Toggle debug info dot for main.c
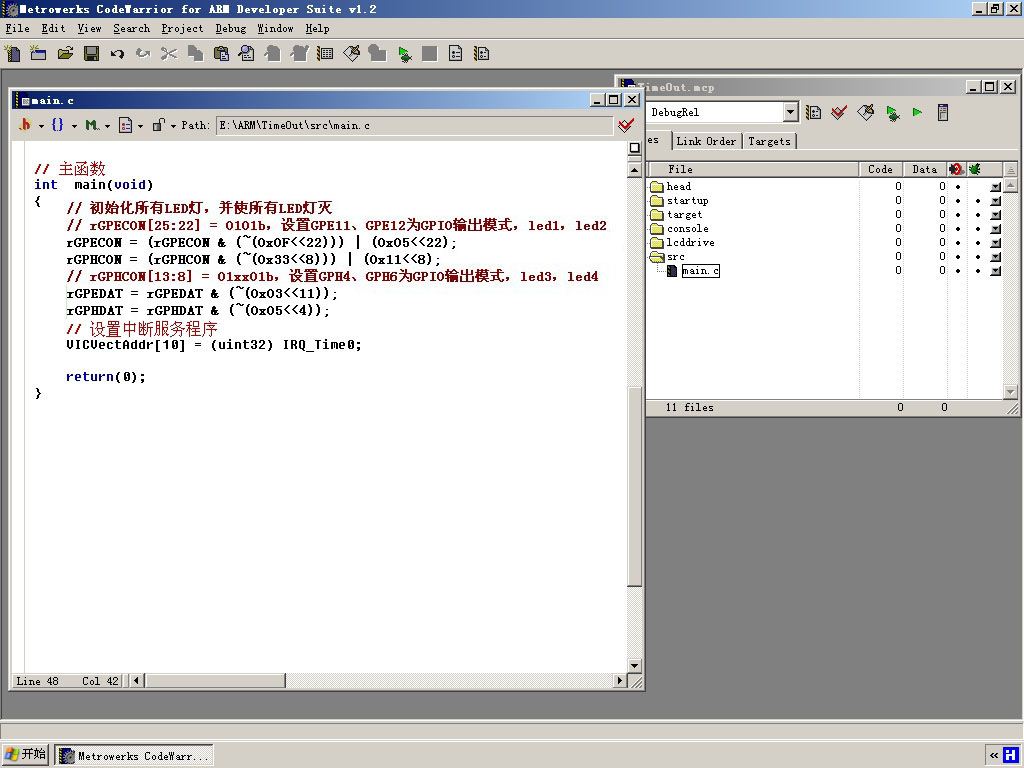This screenshot has width=1024, height=768. click(978, 270)
